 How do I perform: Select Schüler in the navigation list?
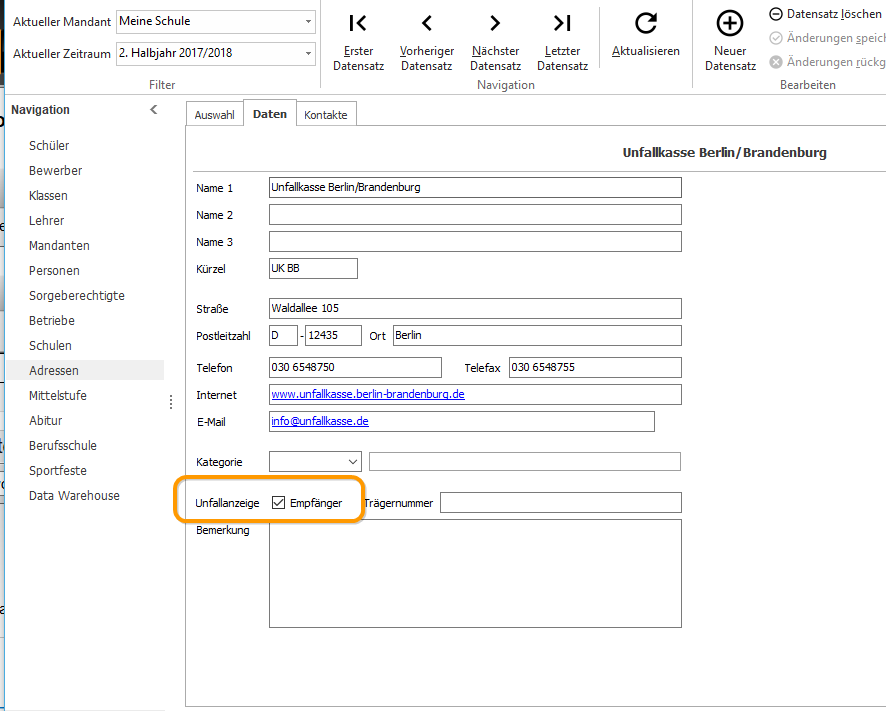point(49,145)
